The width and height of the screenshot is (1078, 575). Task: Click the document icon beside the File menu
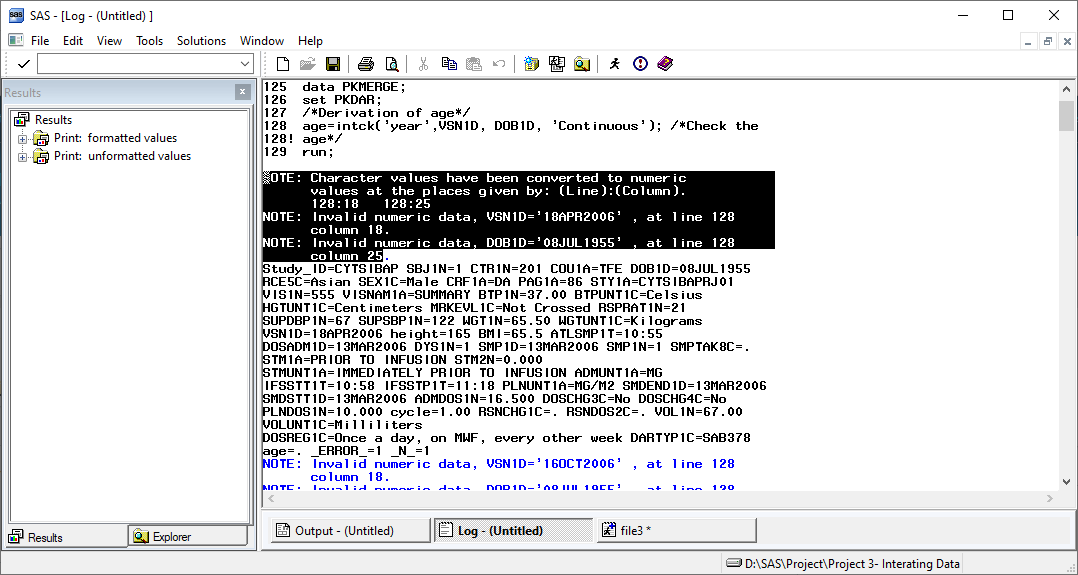point(15,41)
